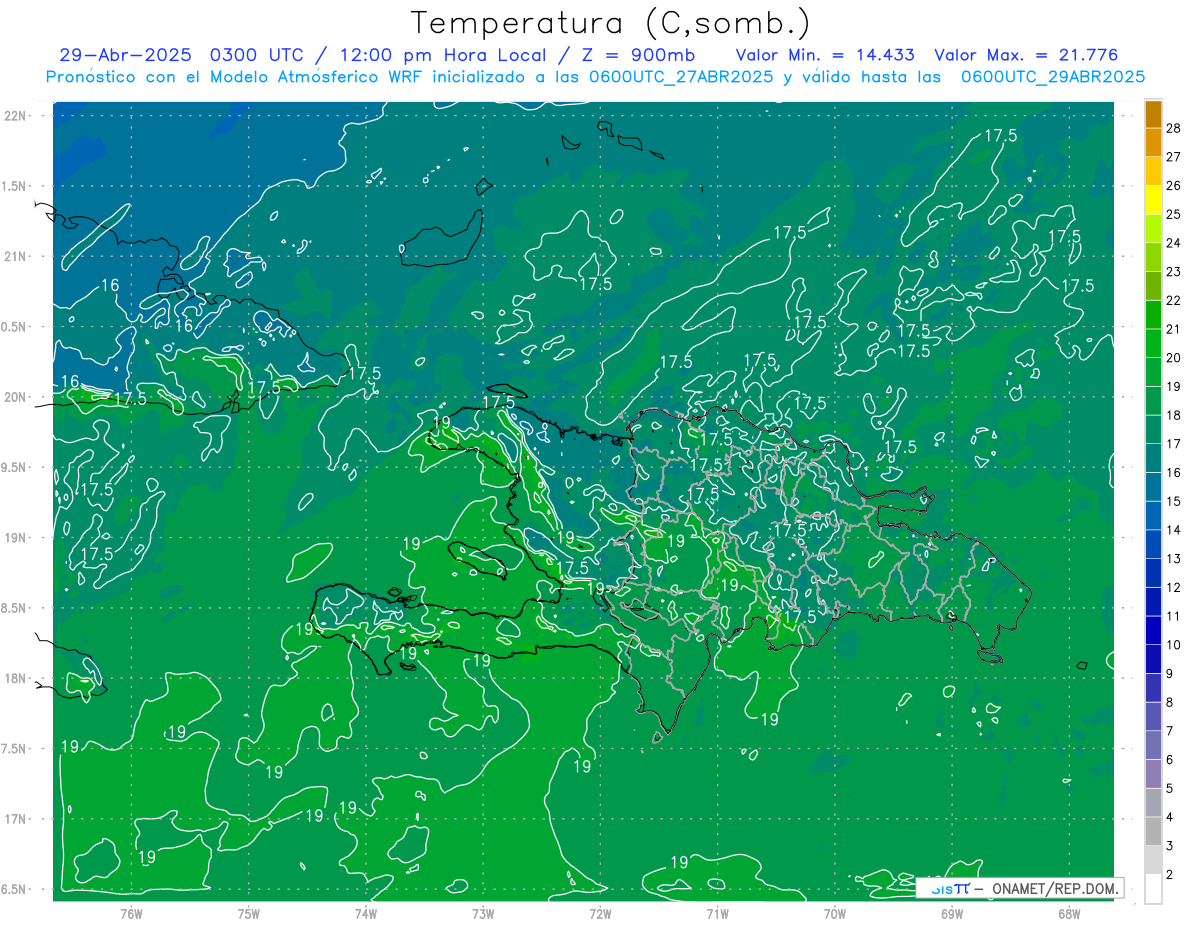Screen dimensions: 1200x927
Task: Click the color bar label '20'
Action: tap(1174, 358)
